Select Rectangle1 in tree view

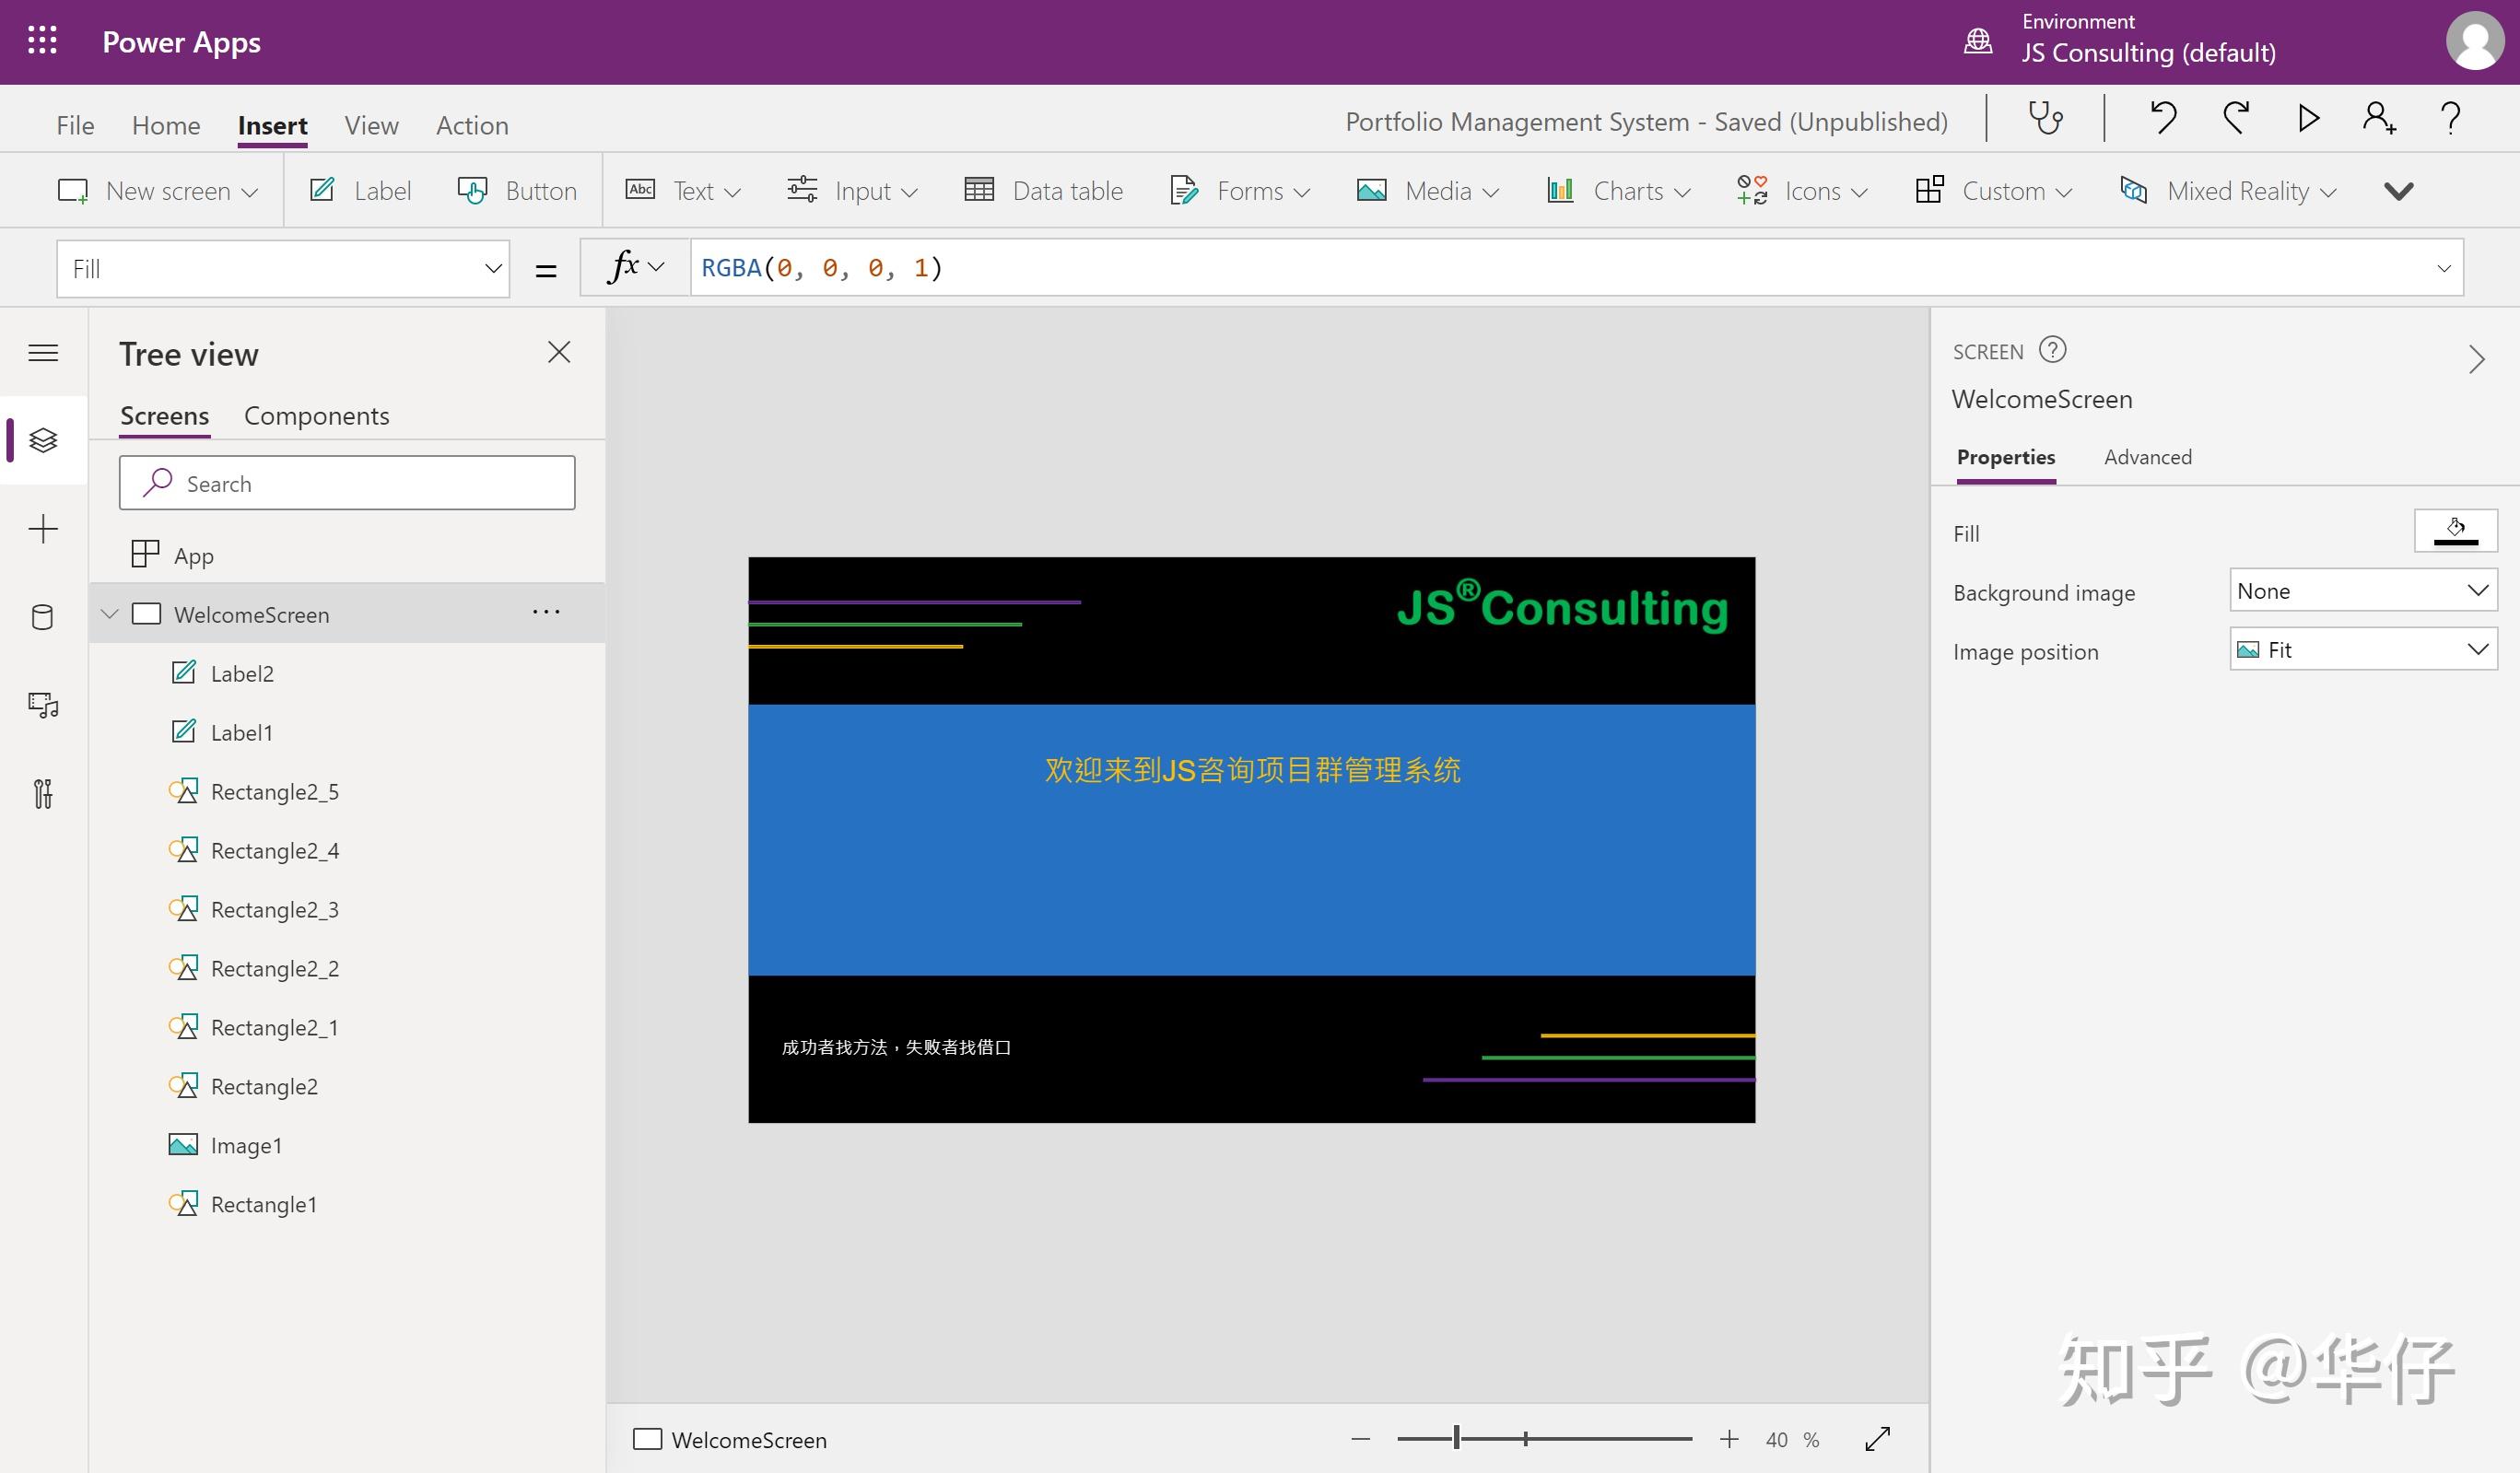pos(347,1204)
